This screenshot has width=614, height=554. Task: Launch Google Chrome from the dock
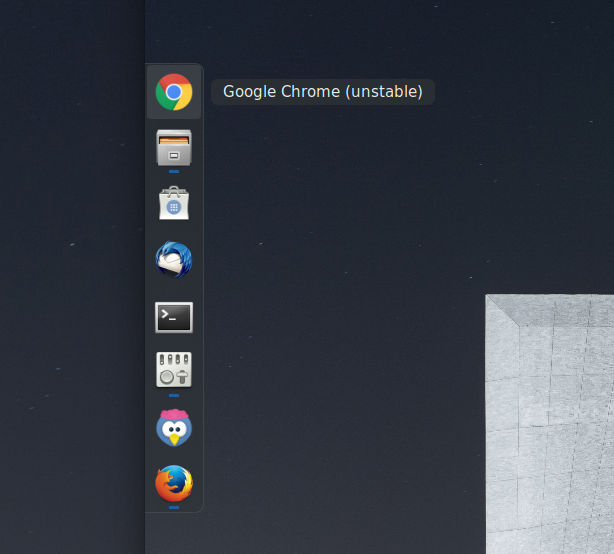174,92
